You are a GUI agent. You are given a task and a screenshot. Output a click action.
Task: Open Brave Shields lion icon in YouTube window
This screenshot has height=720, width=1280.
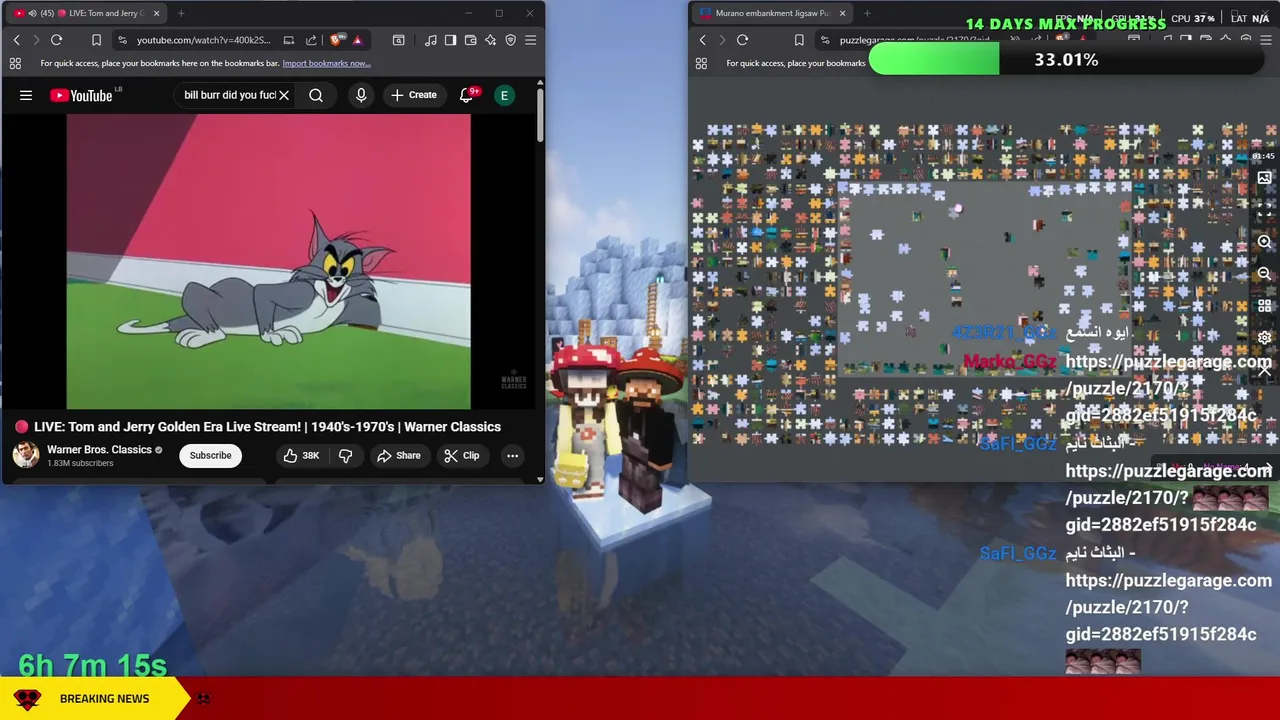[336, 40]
